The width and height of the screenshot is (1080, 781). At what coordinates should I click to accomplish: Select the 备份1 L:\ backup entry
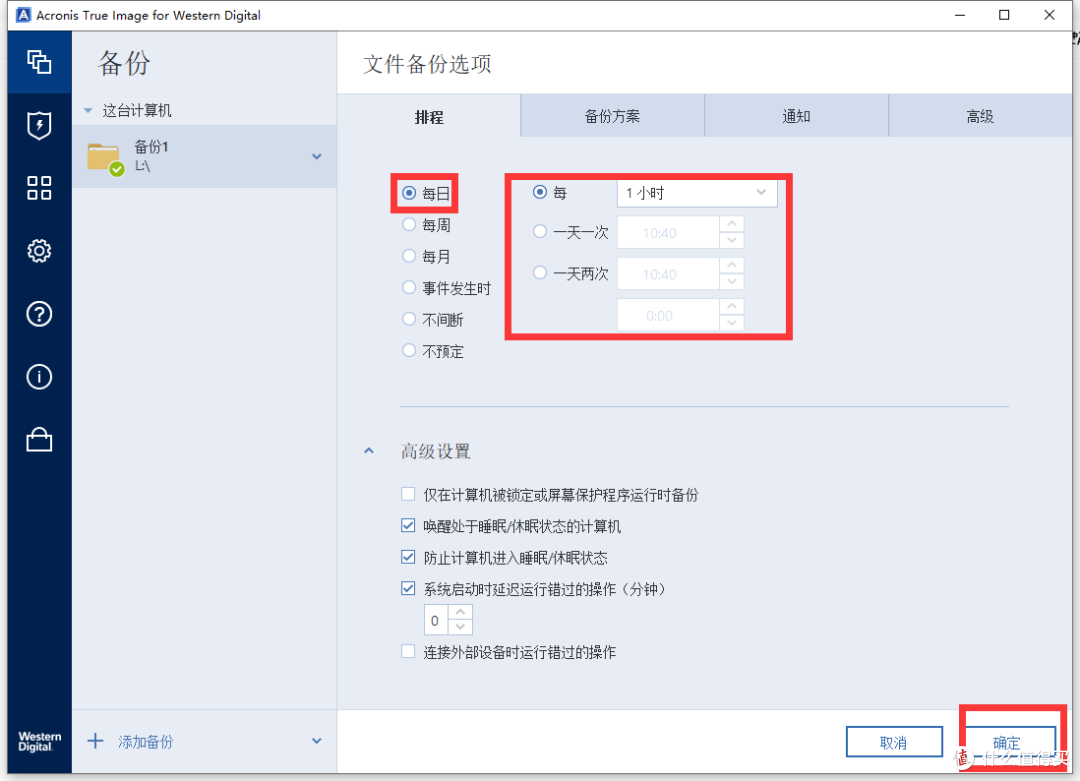coord(204,156)
